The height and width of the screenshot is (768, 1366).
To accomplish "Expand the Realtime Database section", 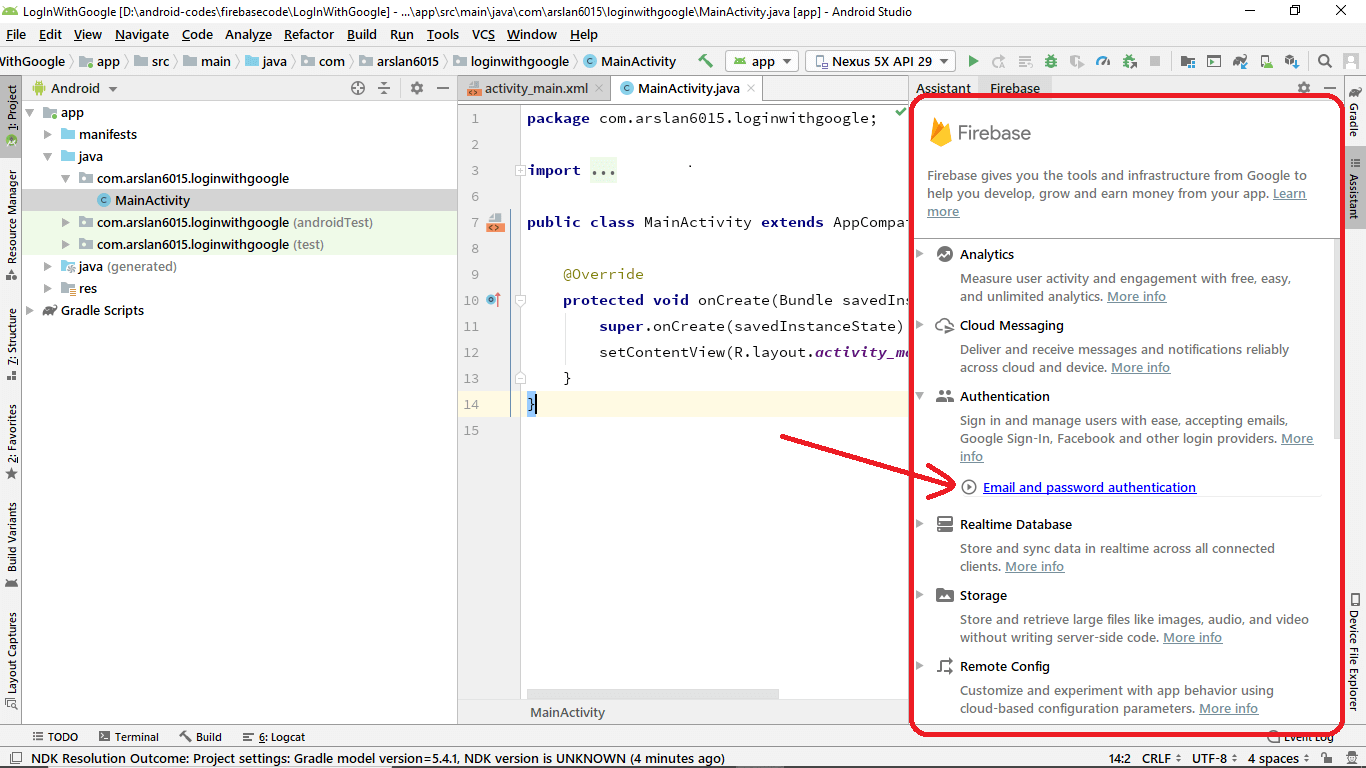I will point(920,524).
